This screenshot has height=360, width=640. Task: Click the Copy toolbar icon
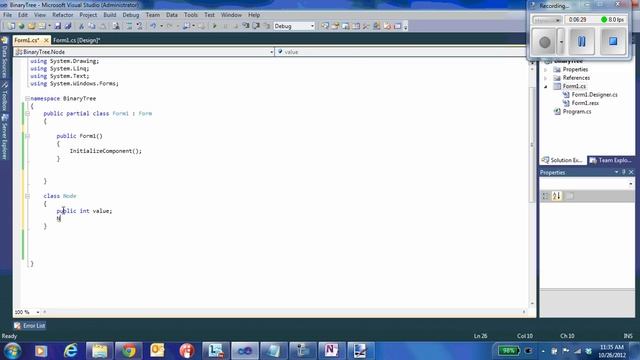click(x=91, y=26)
